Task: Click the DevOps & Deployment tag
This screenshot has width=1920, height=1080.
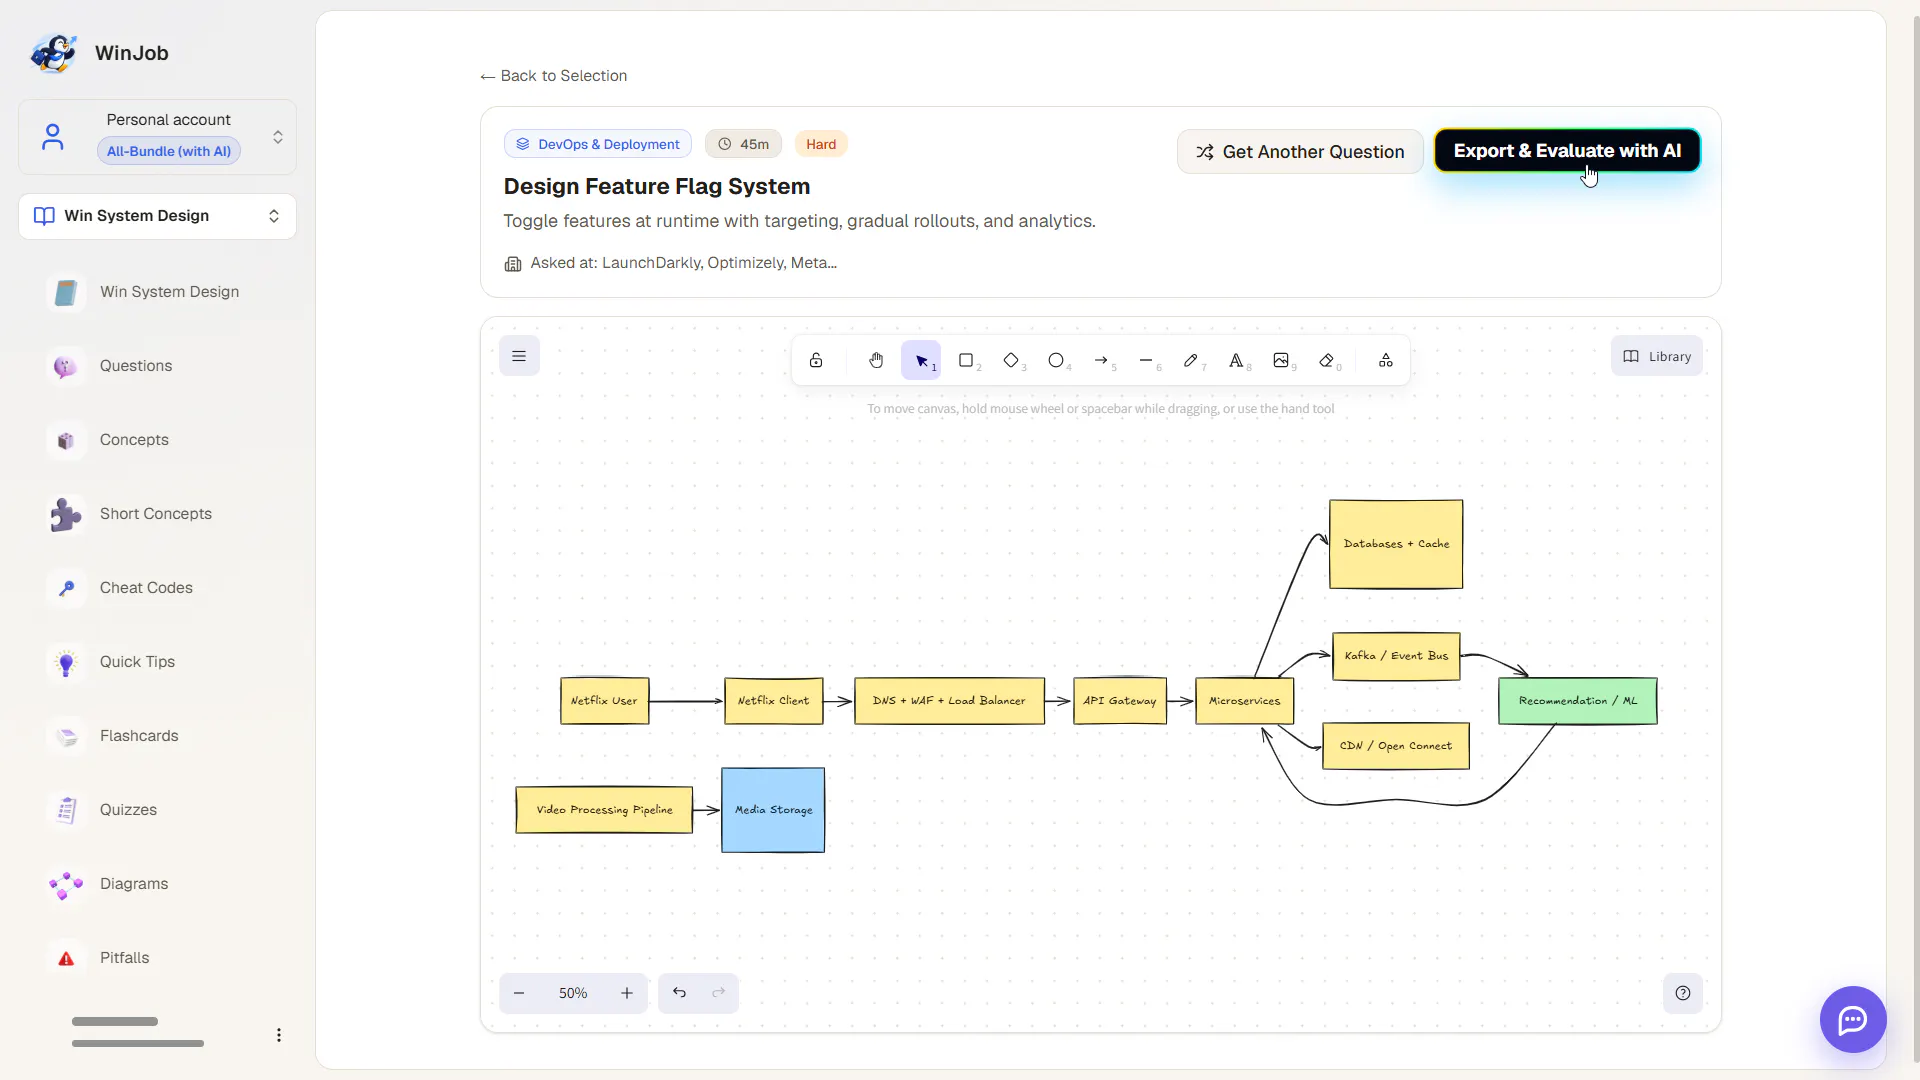Action: point(598,144)
